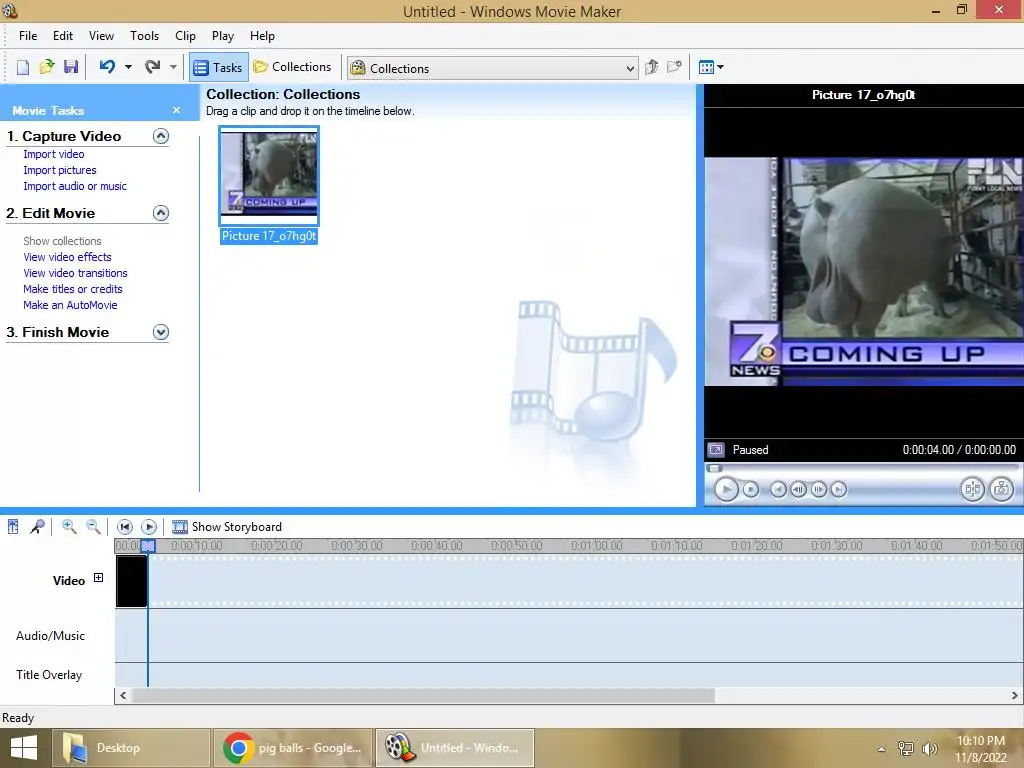
Task: Rewind the timeline to start
Action: point(125,526)
